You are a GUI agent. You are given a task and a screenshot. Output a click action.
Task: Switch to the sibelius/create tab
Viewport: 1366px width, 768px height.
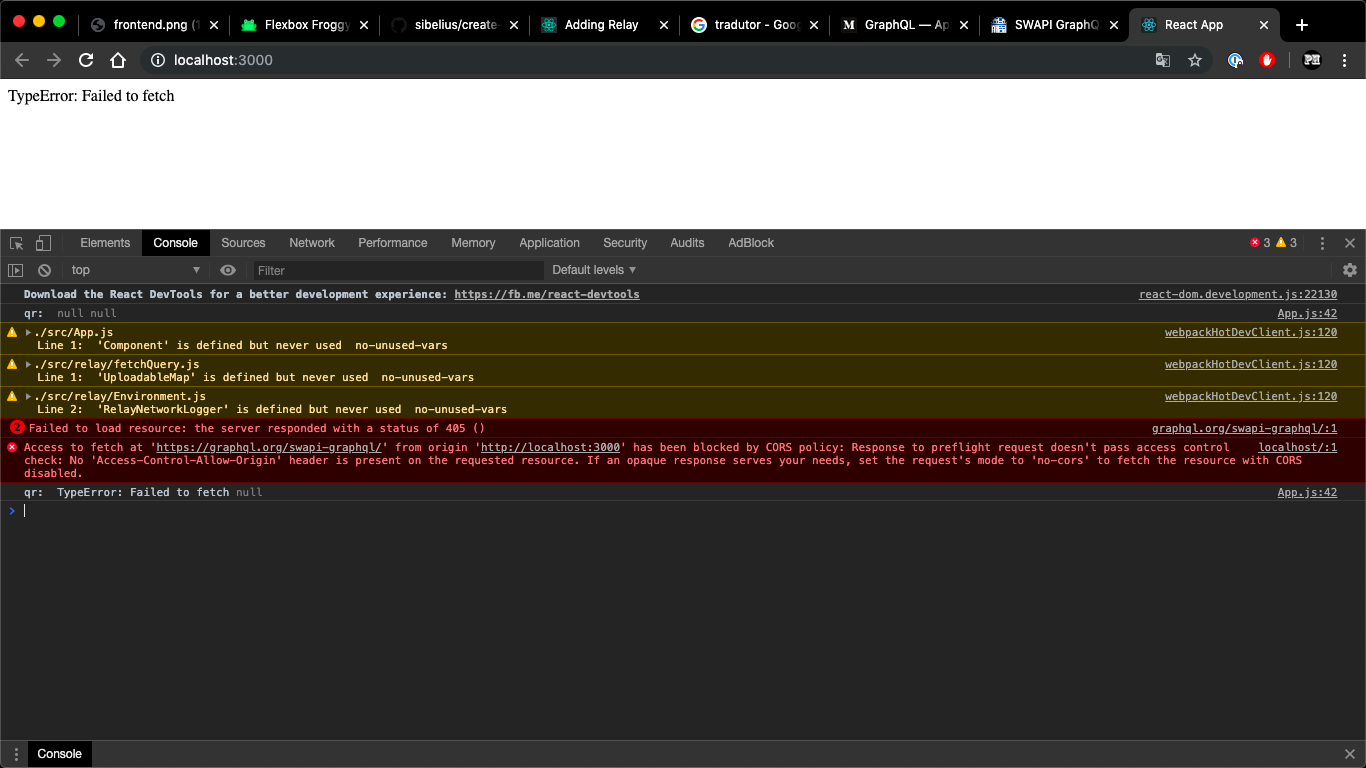click(x=455, y=25)
